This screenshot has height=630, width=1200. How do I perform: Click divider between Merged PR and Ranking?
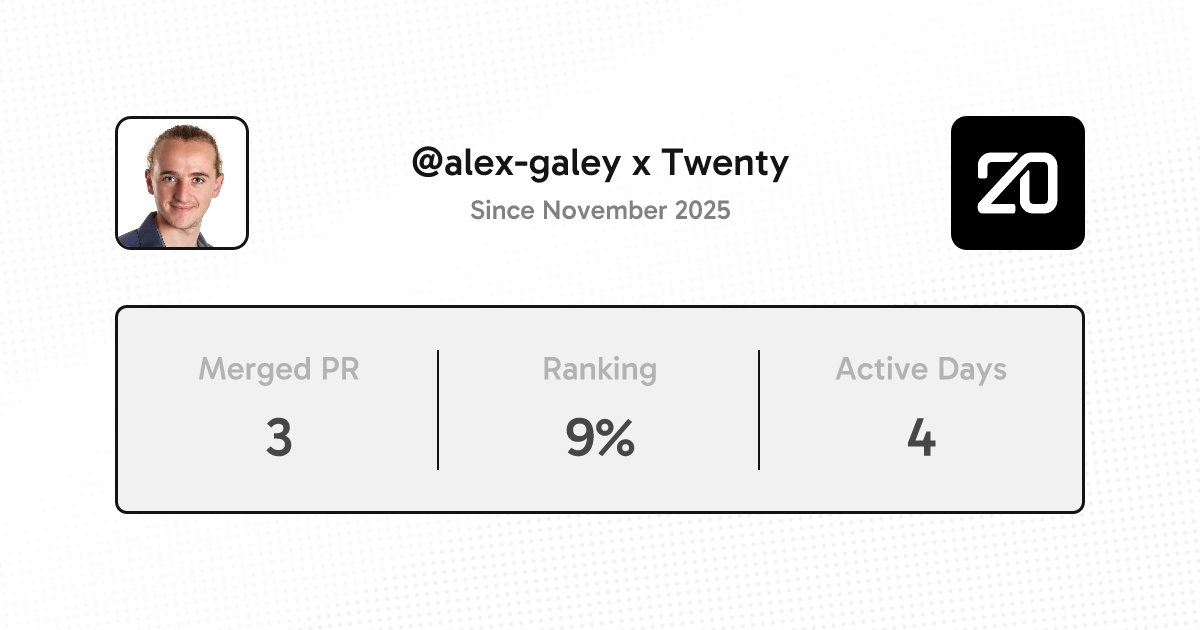point(438,409)
